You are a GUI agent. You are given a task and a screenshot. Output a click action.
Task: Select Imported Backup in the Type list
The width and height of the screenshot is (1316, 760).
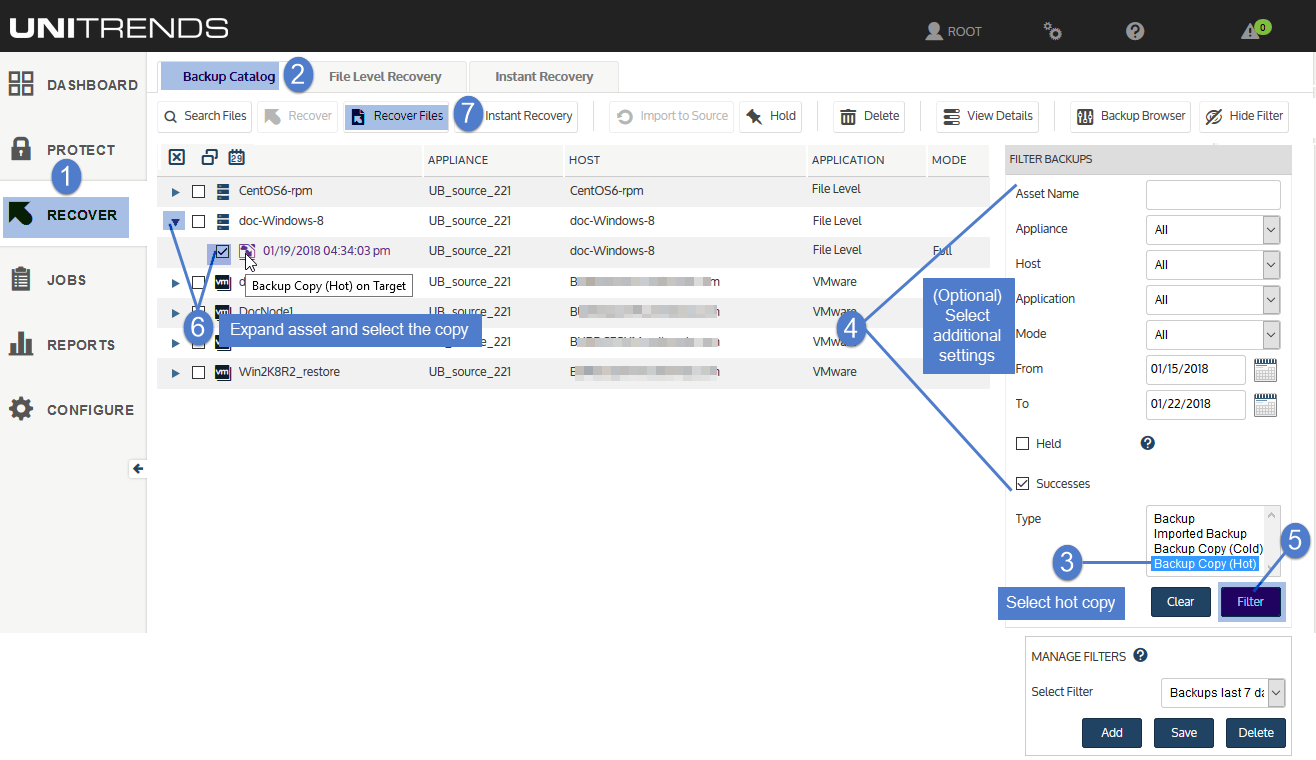click(1200, 534)
